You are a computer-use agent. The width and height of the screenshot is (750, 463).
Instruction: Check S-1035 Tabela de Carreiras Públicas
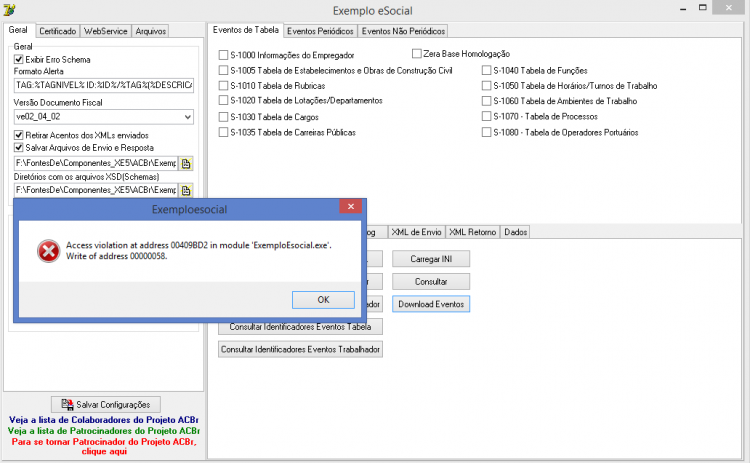[223, 132]
